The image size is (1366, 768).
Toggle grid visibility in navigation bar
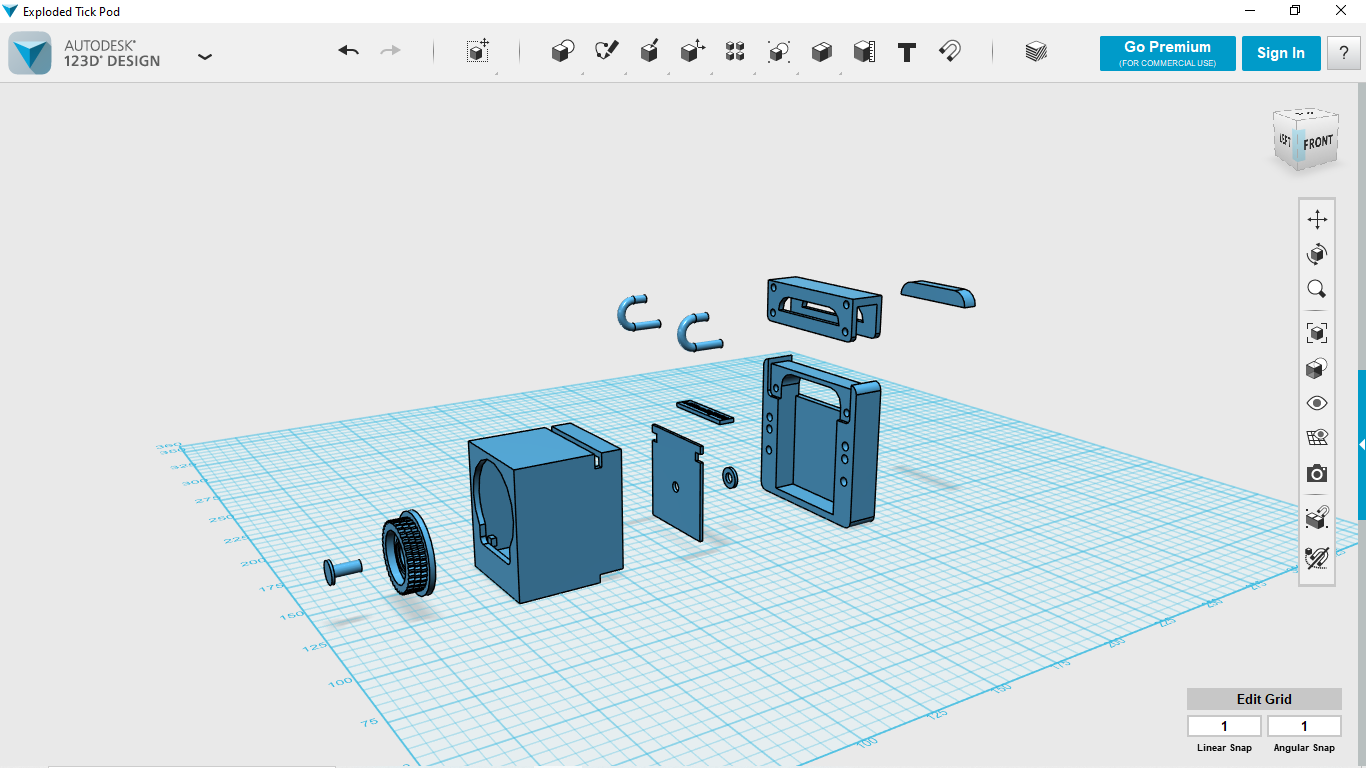click(x=1317, y=438)
